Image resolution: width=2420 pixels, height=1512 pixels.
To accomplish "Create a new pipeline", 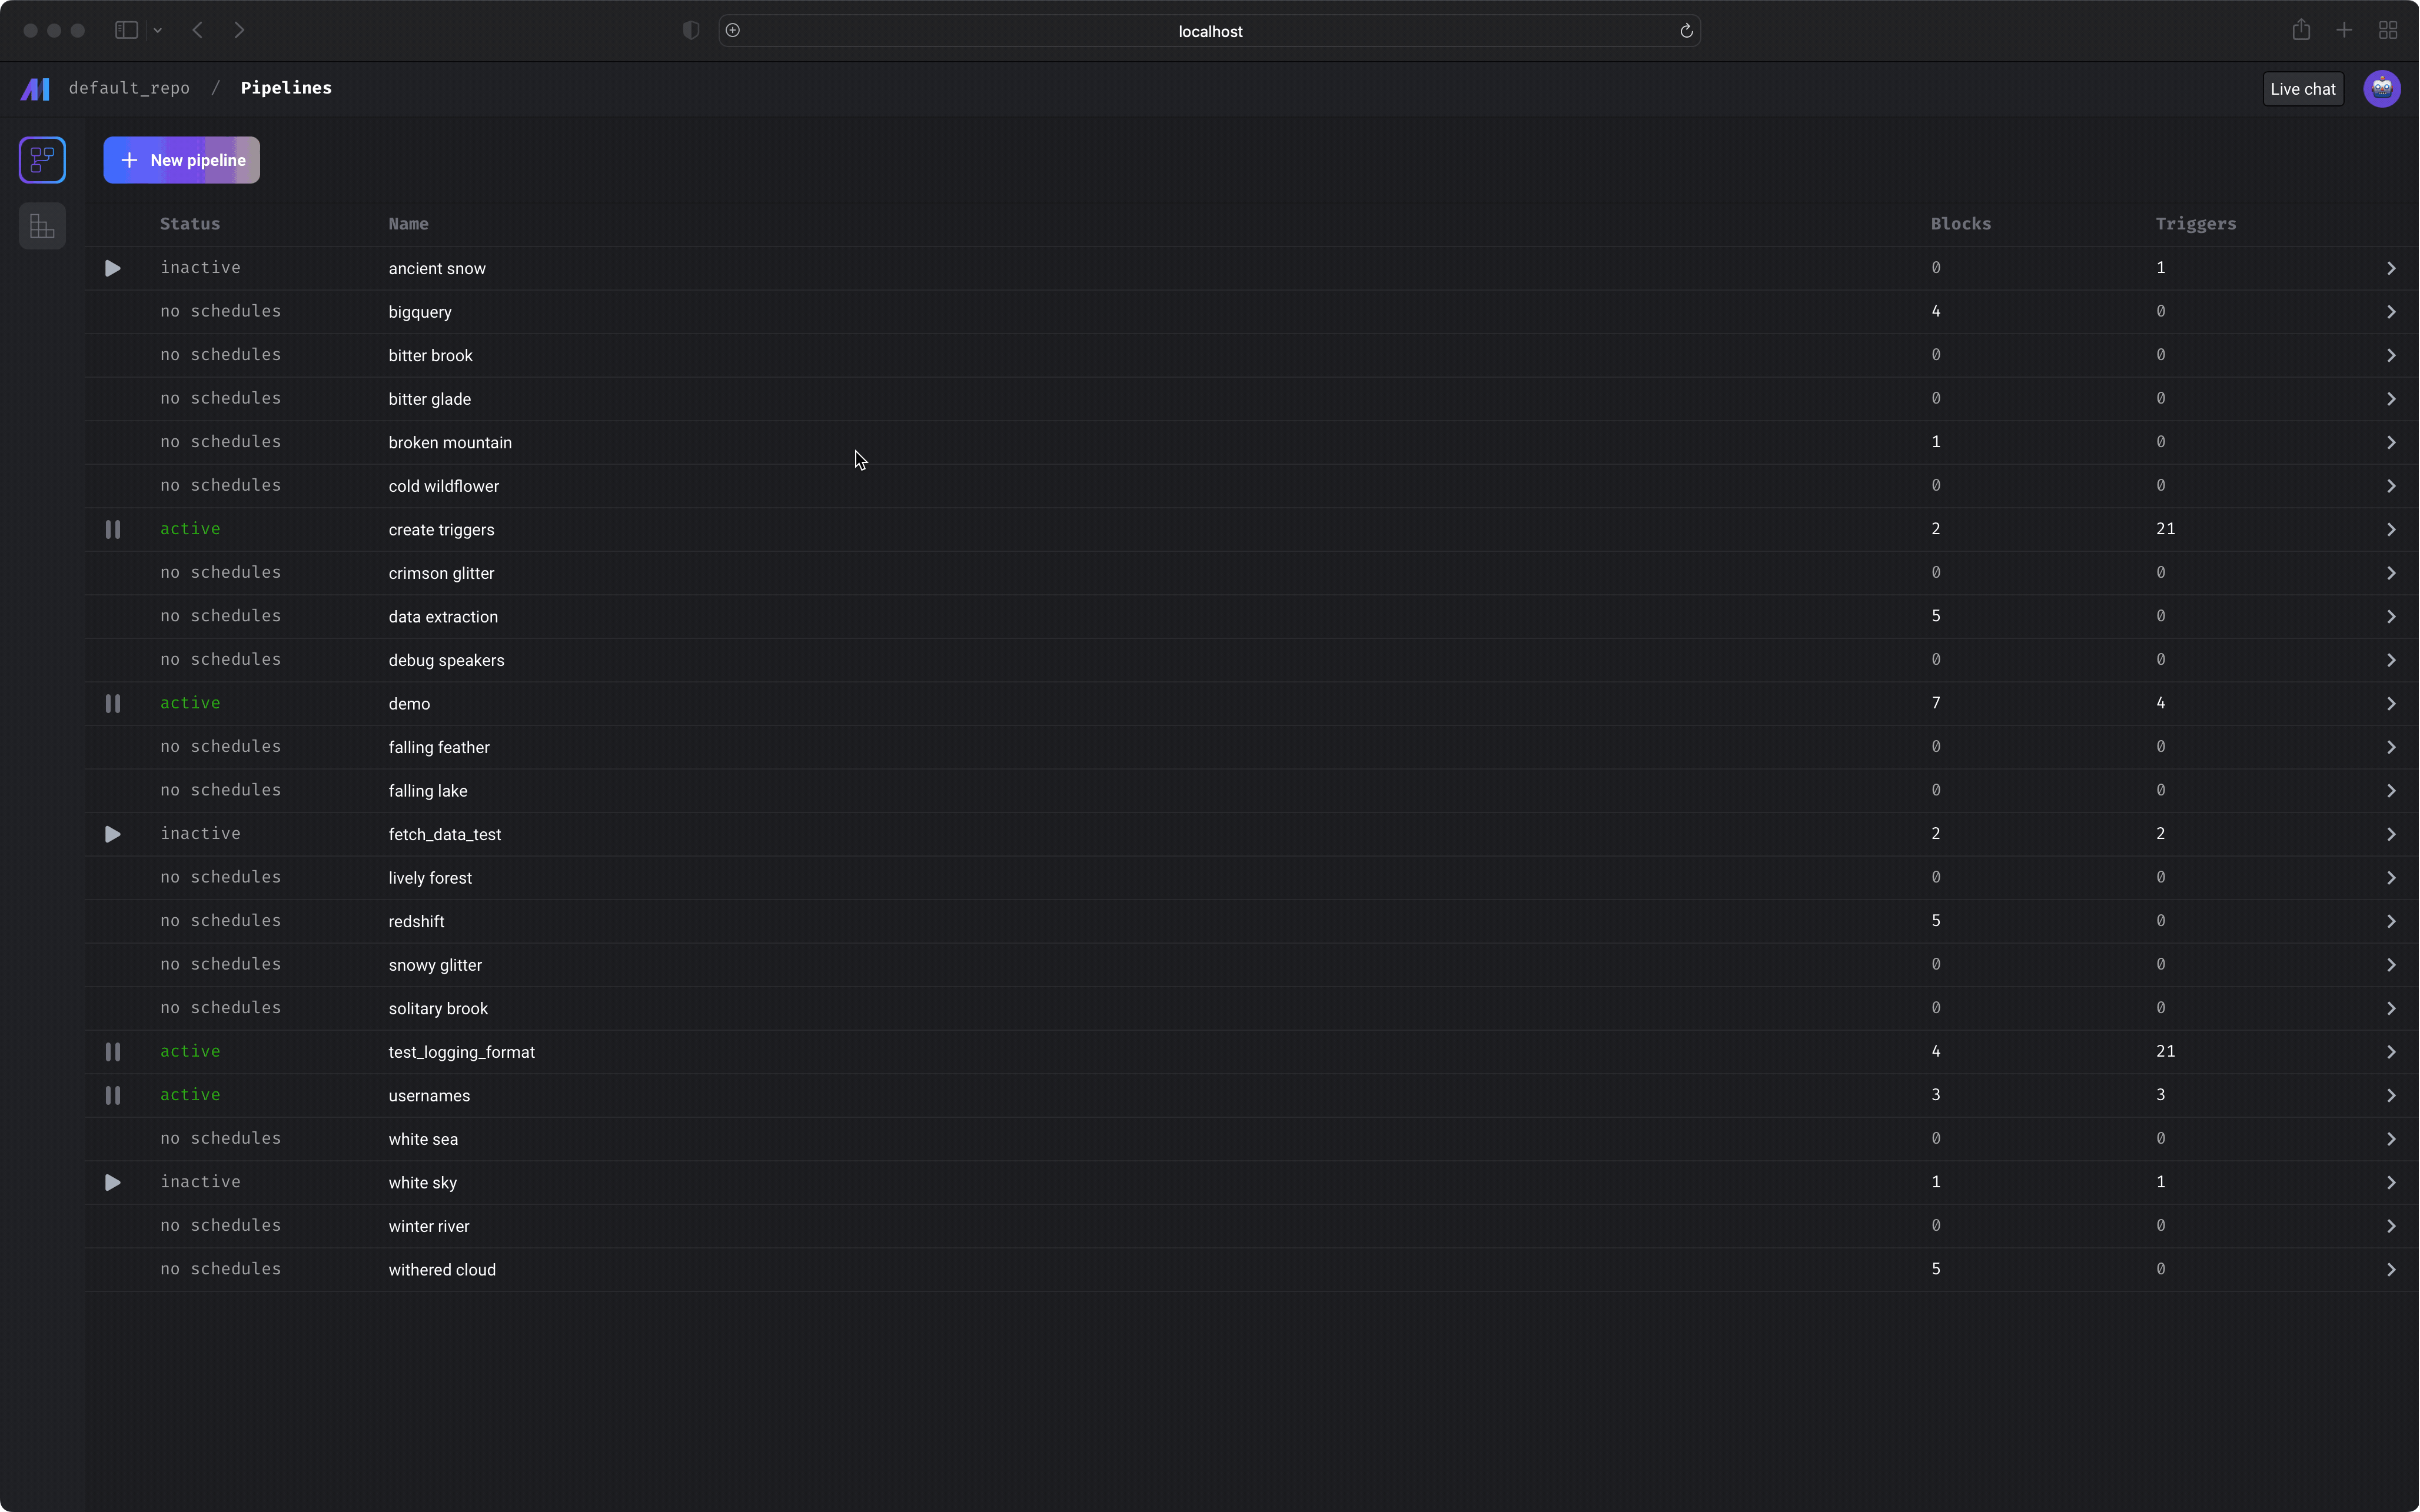I will (181, 160).
